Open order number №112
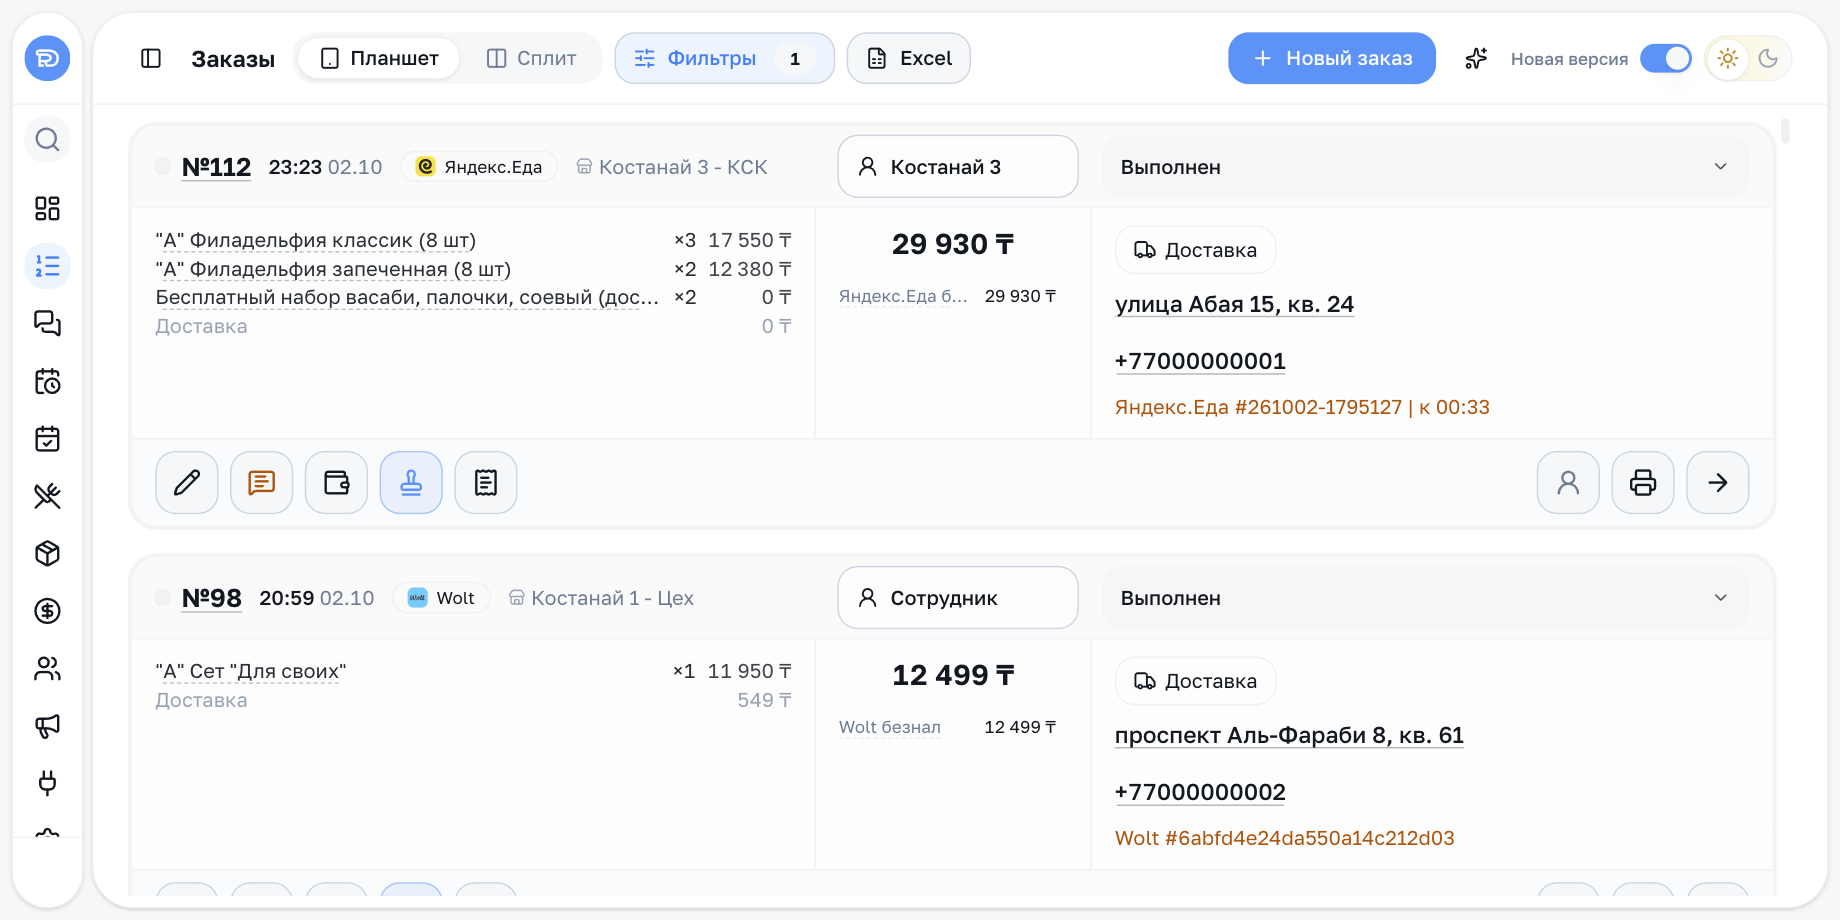Image resolution: width=1840 pixels, height=920 pixels. coord(216,167)
